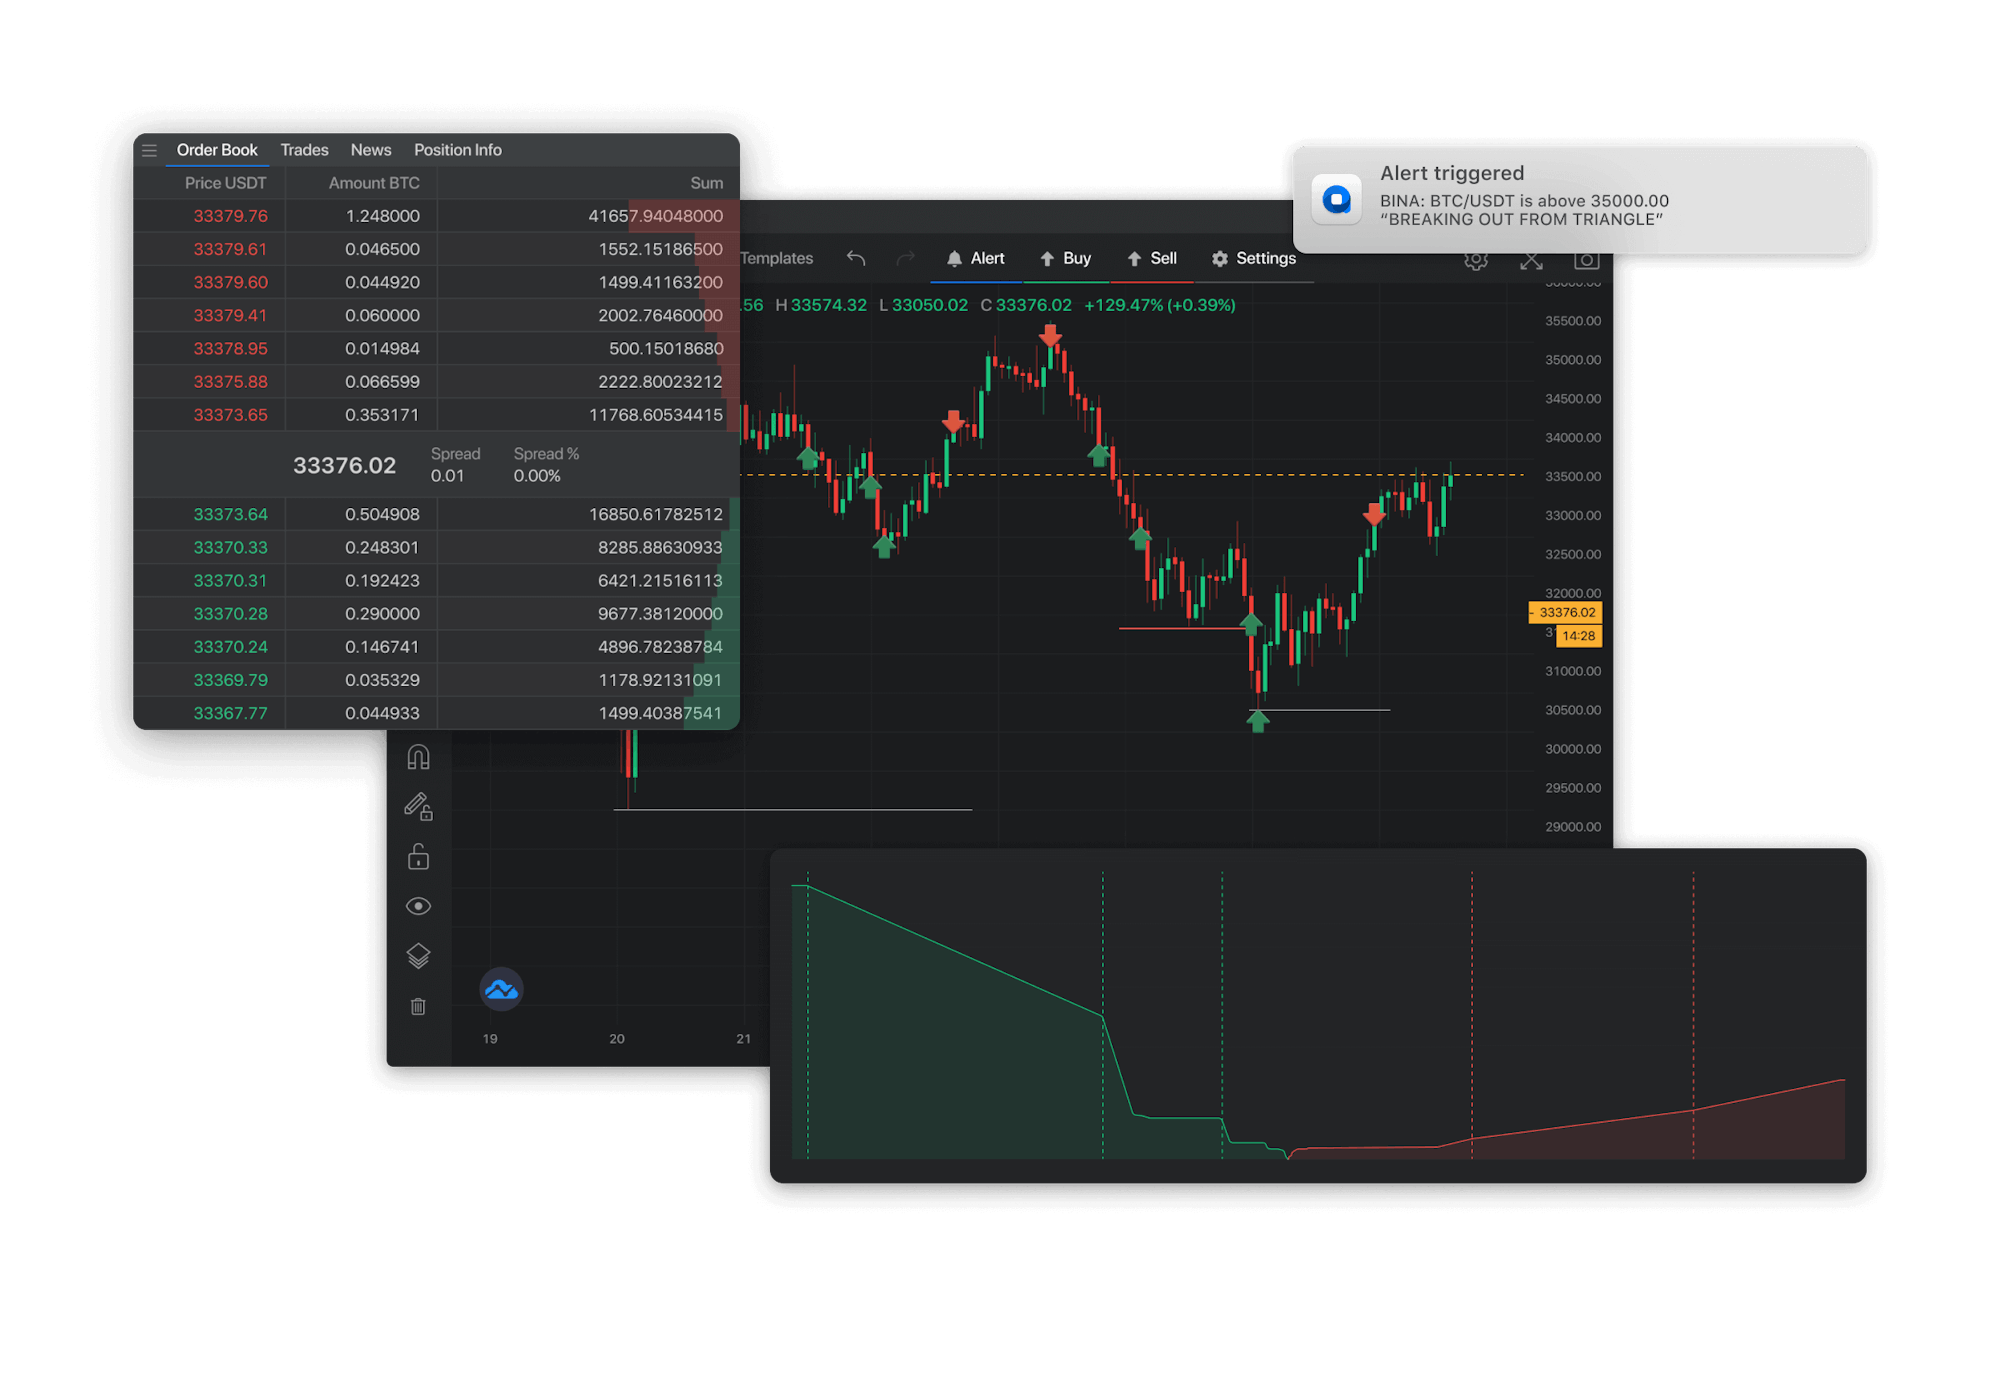Click the +129.47% (+0.39%) change readout

coord(1160,305)
